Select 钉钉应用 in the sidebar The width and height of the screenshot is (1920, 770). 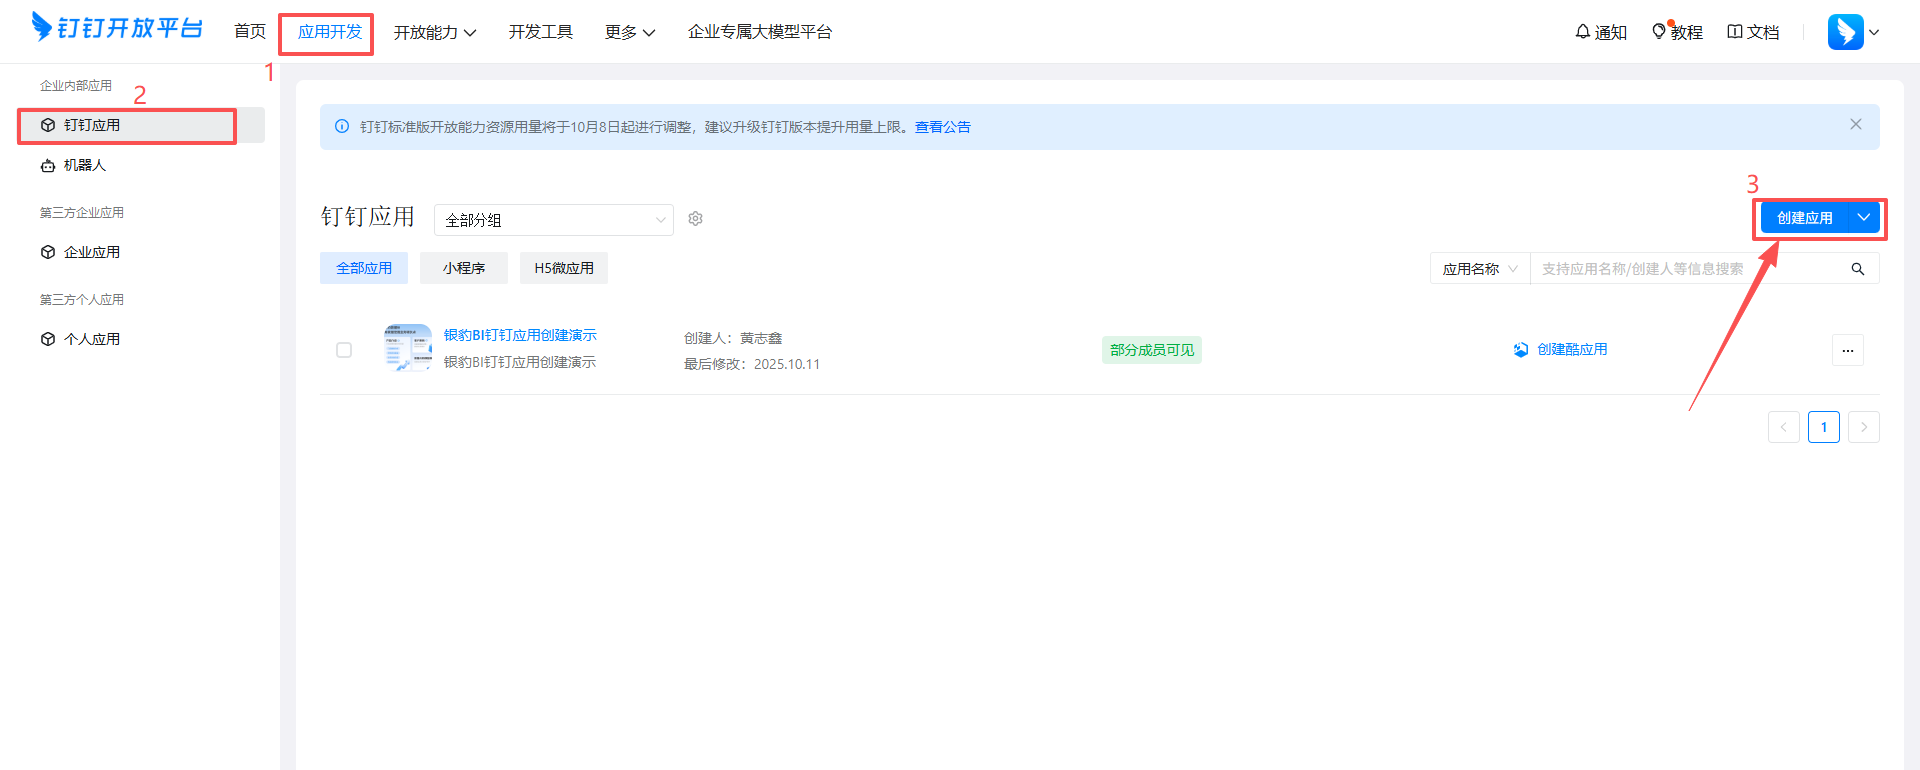[141, 125]
